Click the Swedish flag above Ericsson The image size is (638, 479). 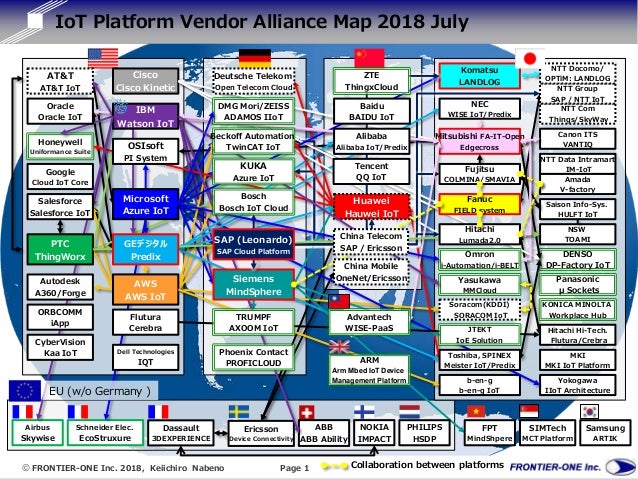239,412
